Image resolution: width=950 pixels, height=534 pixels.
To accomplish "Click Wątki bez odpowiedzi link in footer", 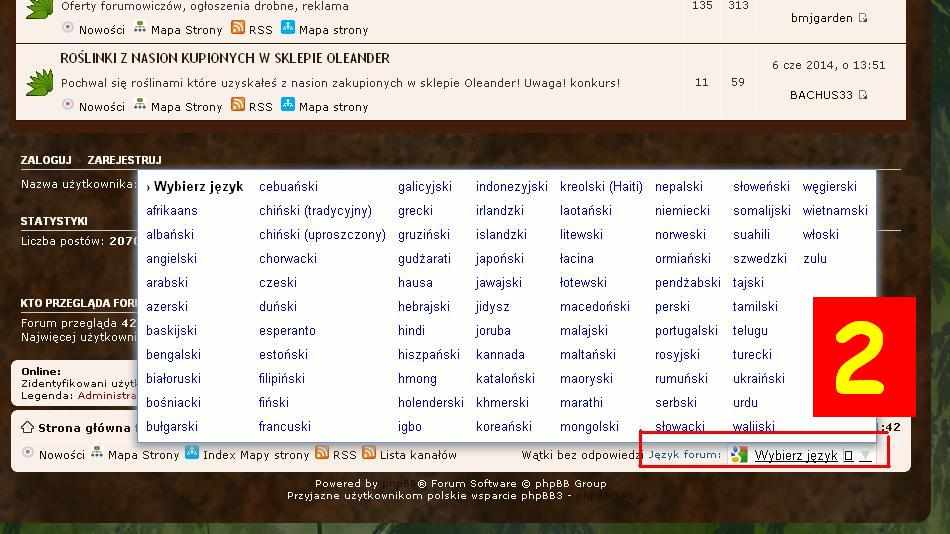I will click(581, 455).
